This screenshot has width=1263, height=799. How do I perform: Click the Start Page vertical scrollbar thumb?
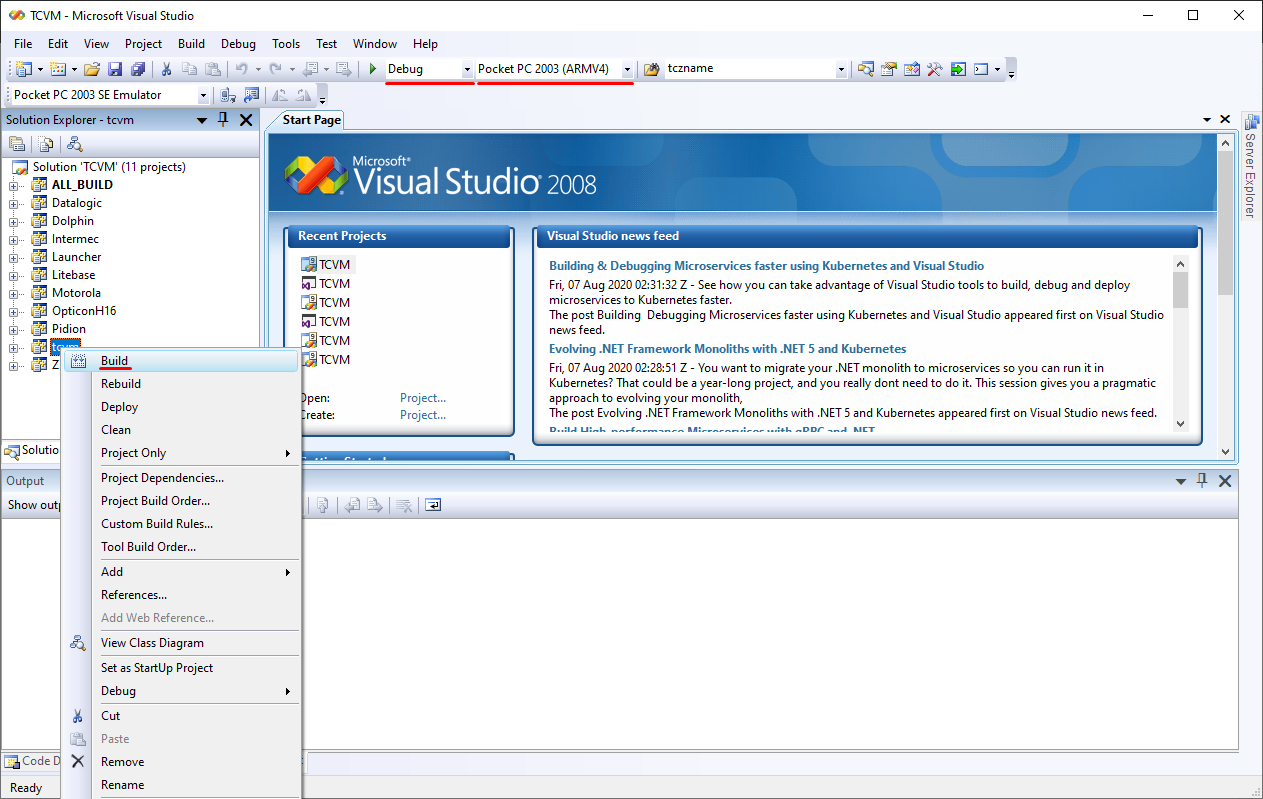pyautogui.click(x=1226, y=221)
